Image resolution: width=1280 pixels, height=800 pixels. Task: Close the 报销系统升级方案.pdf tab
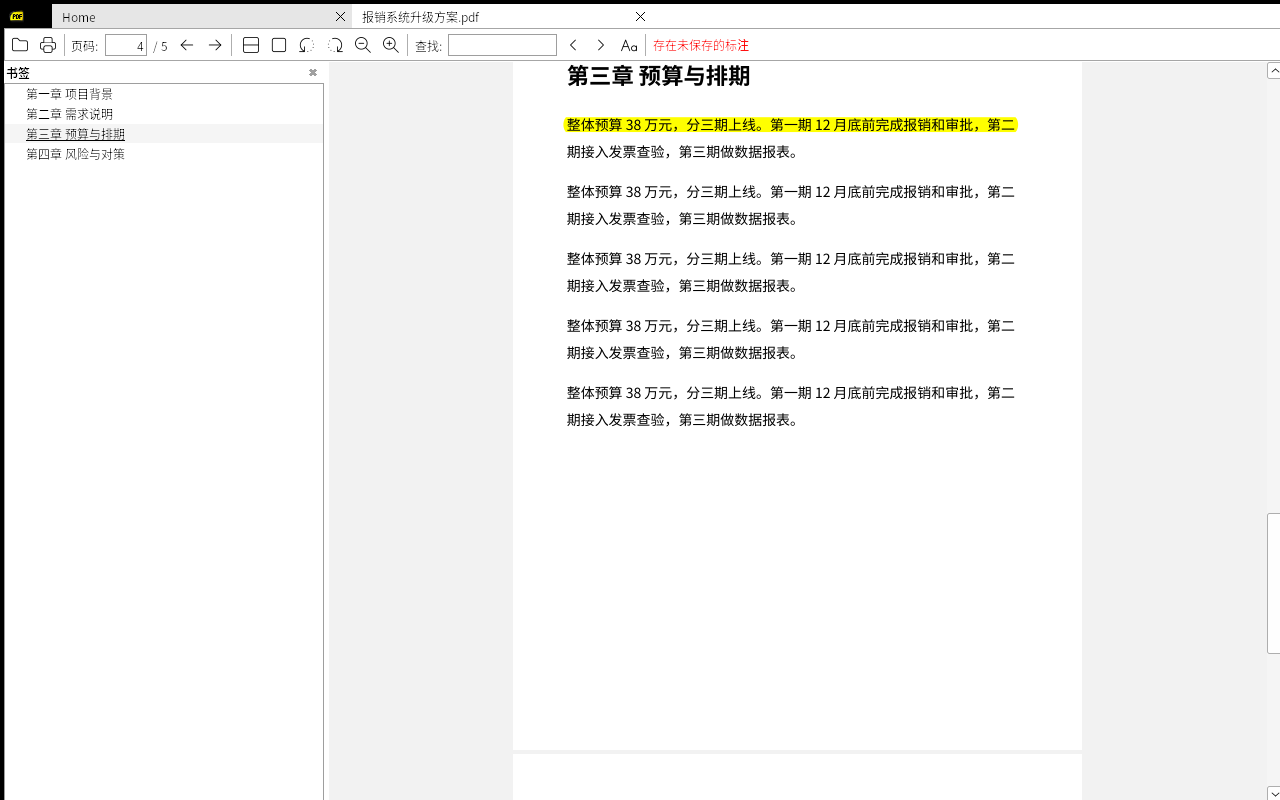pyautogui.click(x=641, y=16)
